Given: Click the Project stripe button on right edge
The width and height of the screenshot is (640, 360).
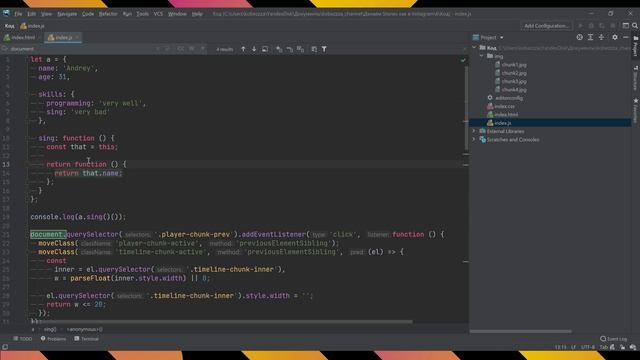Looking at the screenshot, I should click(x=636, y=46).
